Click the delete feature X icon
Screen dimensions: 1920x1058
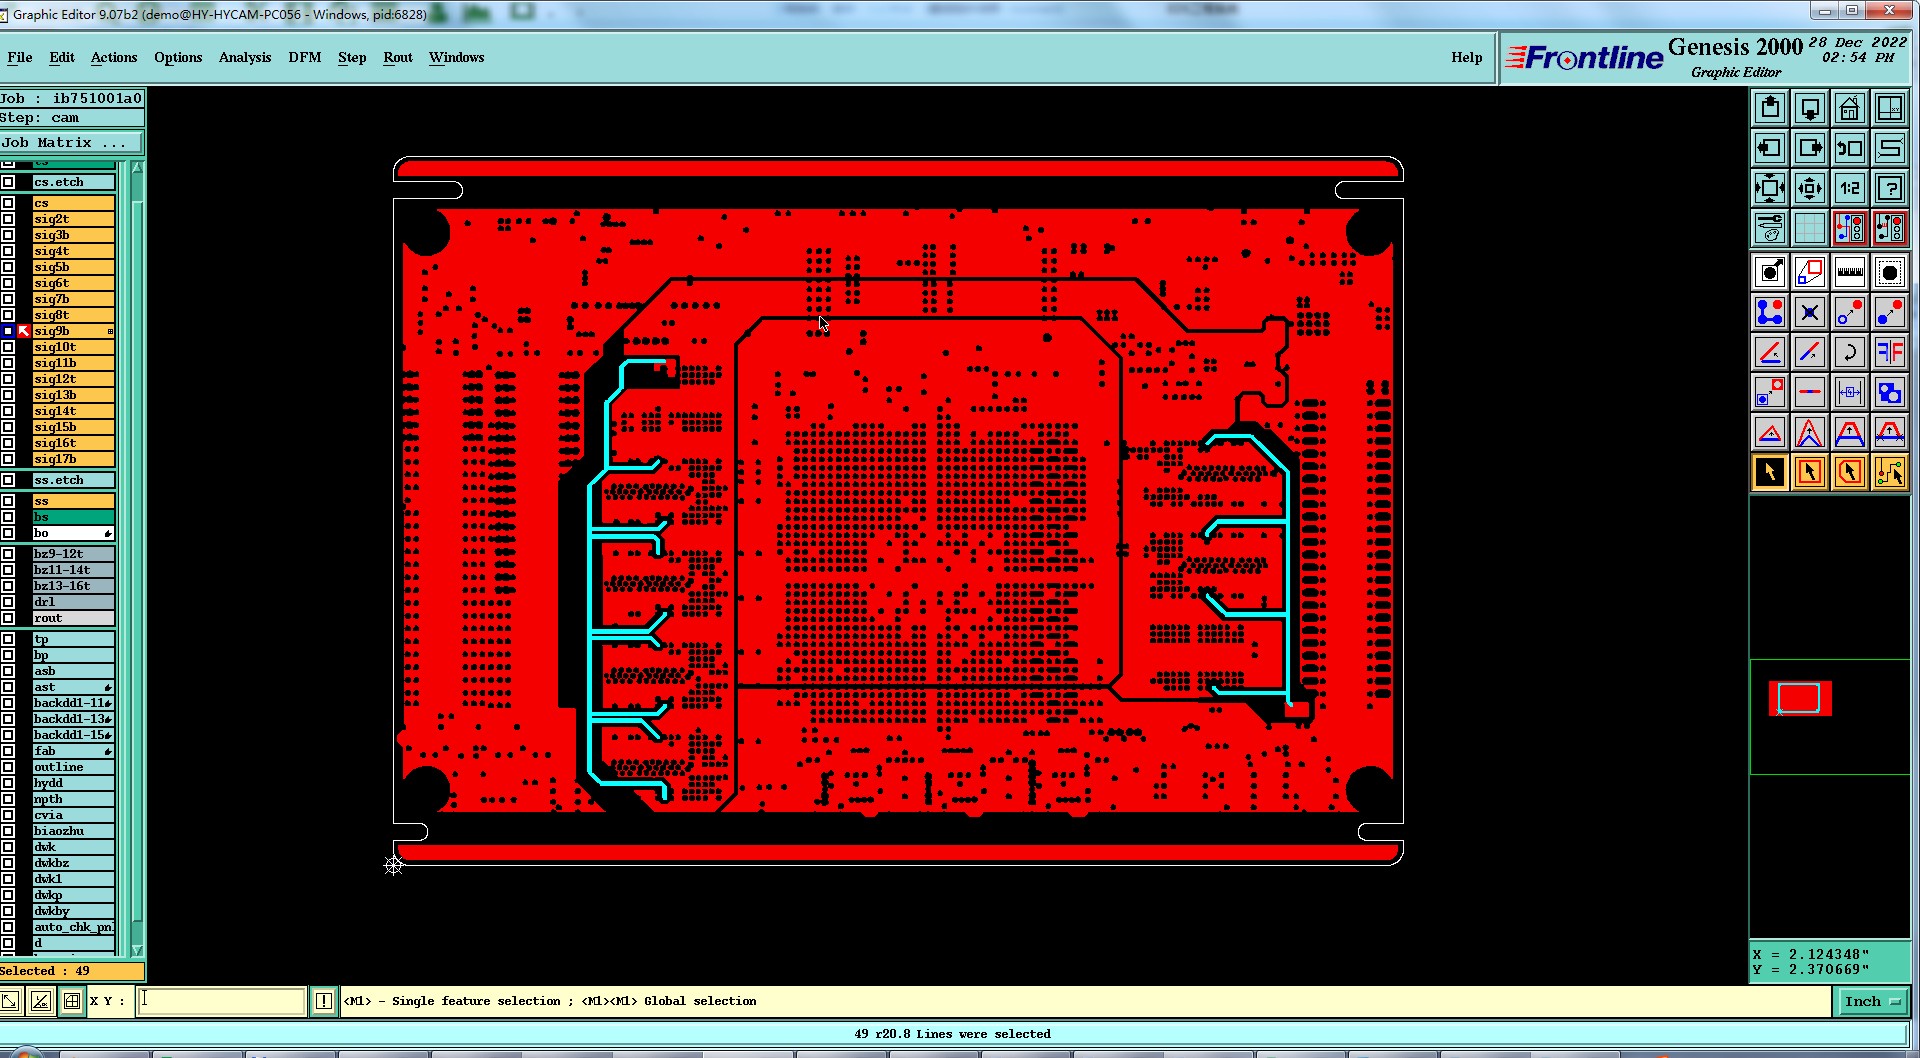[x=1810, y=312]
